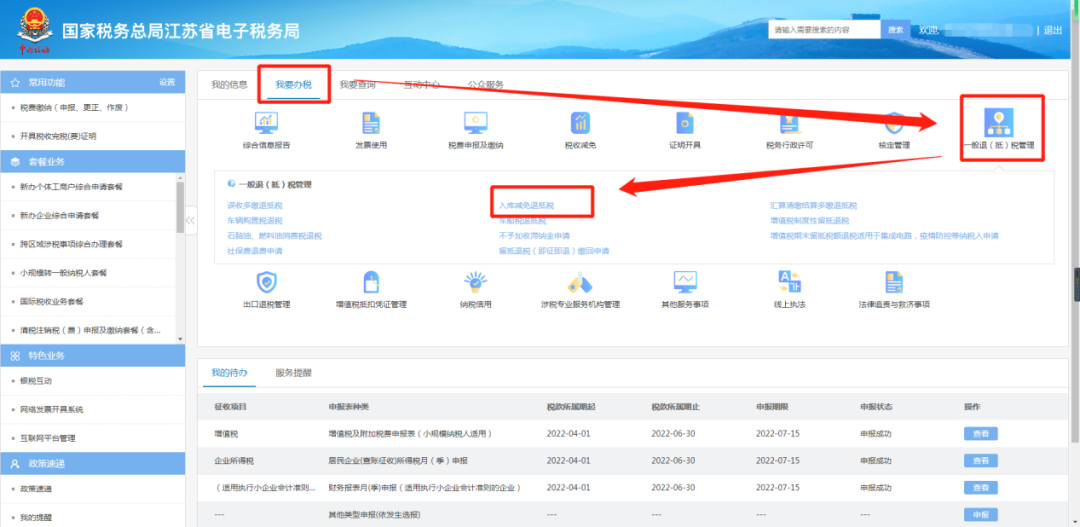Open 石脑油、燃料油消费税退税 link
The height and width of the screenshot is (527, 1080).
tap(274, 236)
